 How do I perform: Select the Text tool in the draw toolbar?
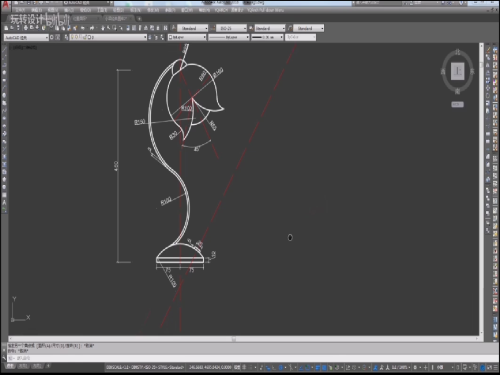(4, 202)
